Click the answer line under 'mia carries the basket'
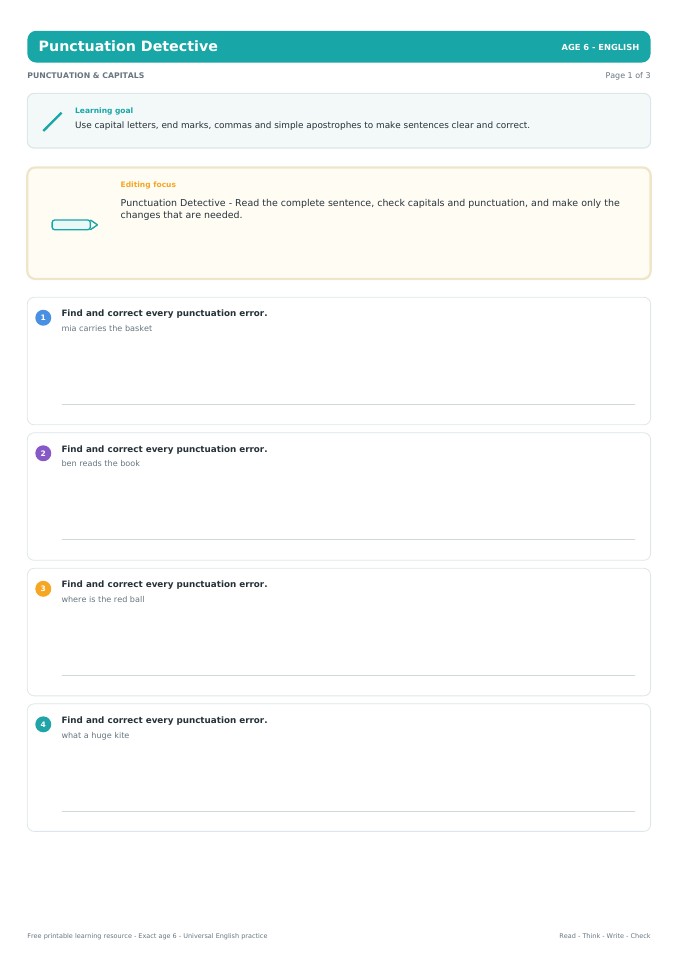This screenshot has height=959, width=678. pyautogui.click(x=348, y=404)
